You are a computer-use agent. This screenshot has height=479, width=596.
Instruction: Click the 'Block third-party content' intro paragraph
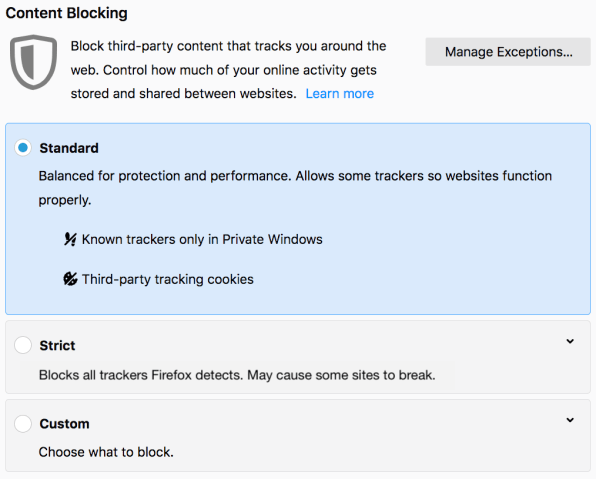pos(228,70)
